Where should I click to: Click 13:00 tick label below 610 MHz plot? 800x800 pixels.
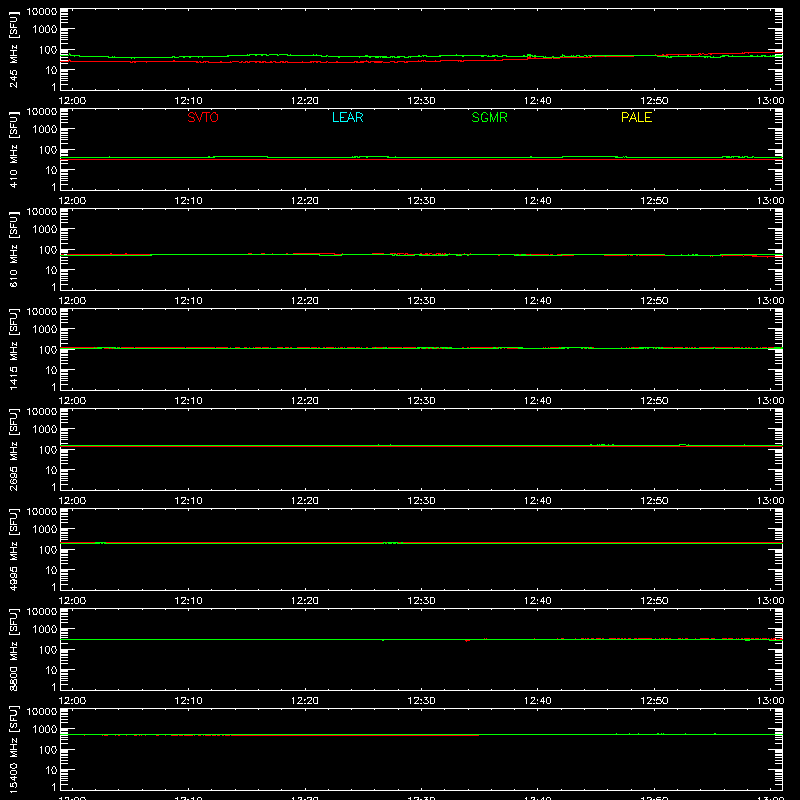pos(770,301)
